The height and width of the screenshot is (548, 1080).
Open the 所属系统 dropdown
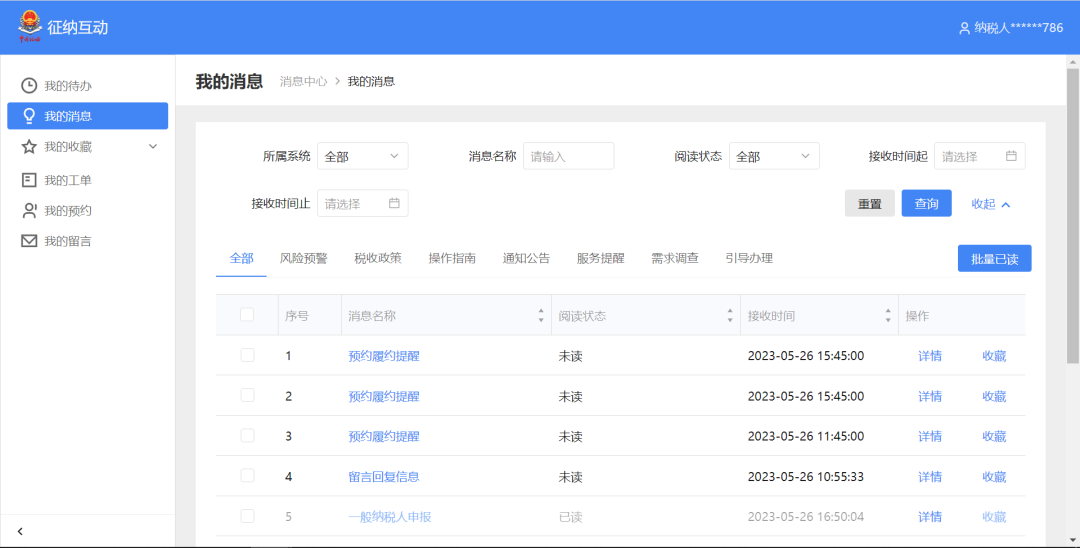point(362,156)
